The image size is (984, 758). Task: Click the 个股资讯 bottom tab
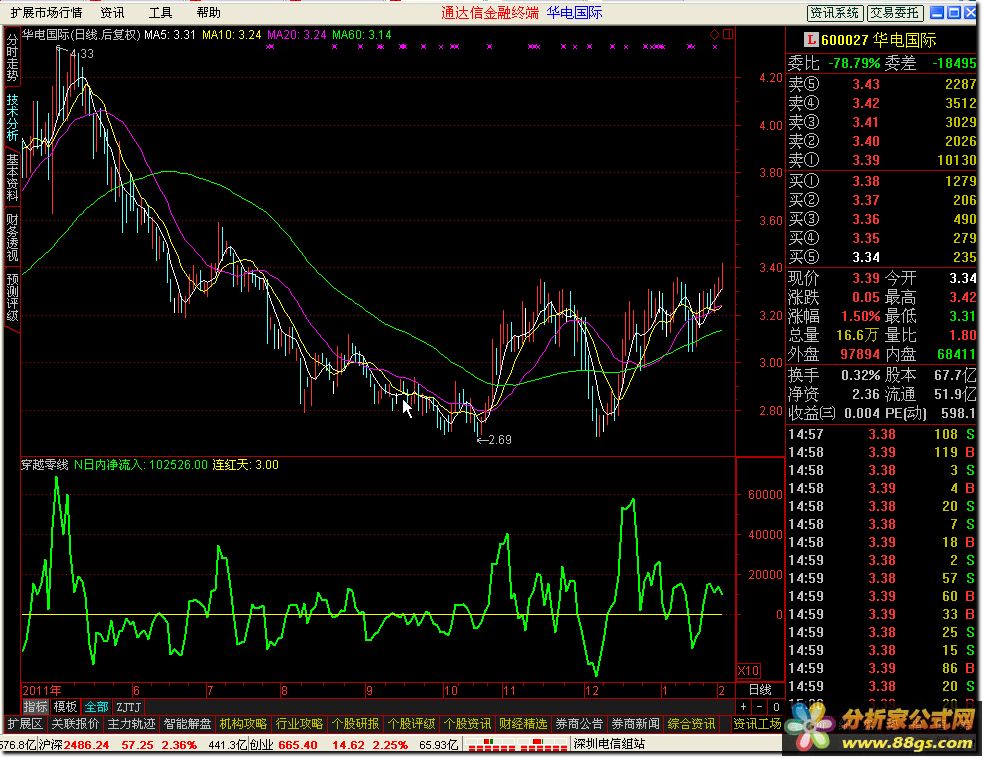point(467,724)
